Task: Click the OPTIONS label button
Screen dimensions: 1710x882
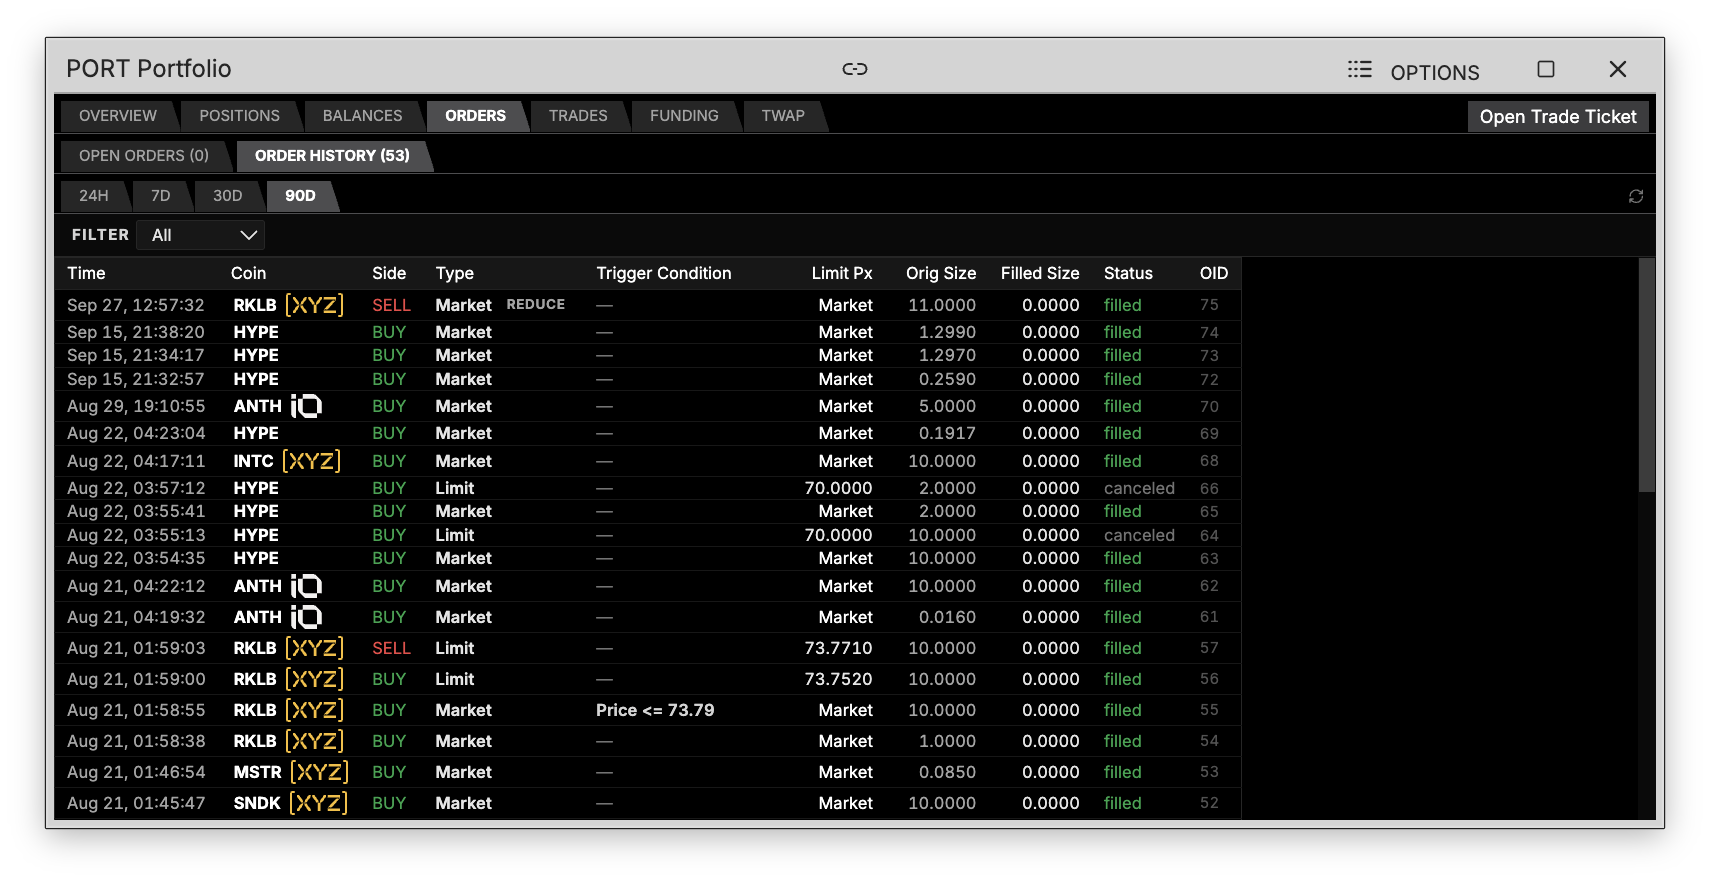Action: coord(1435,72)
